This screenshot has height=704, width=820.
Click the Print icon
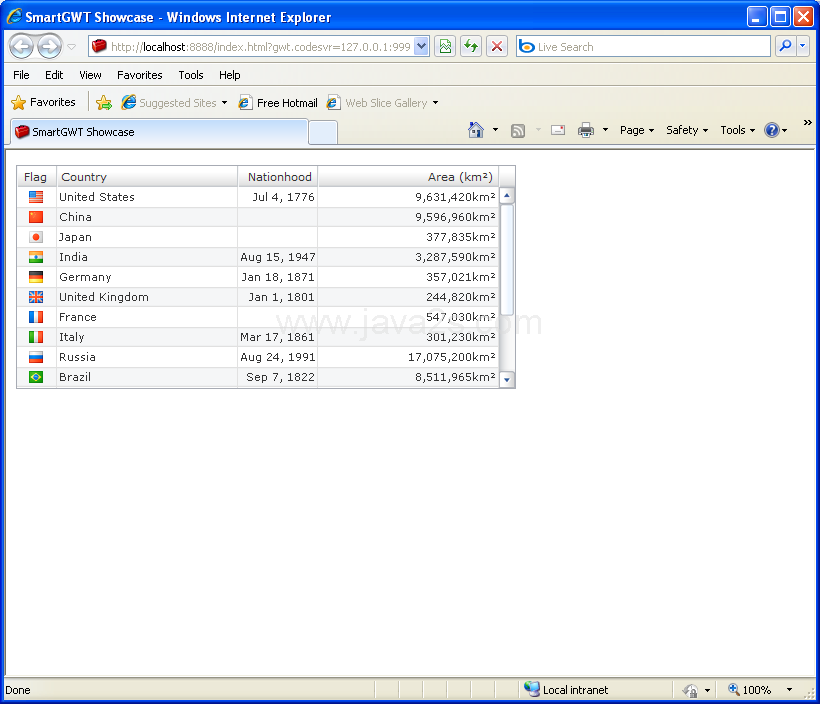[586, 130]
